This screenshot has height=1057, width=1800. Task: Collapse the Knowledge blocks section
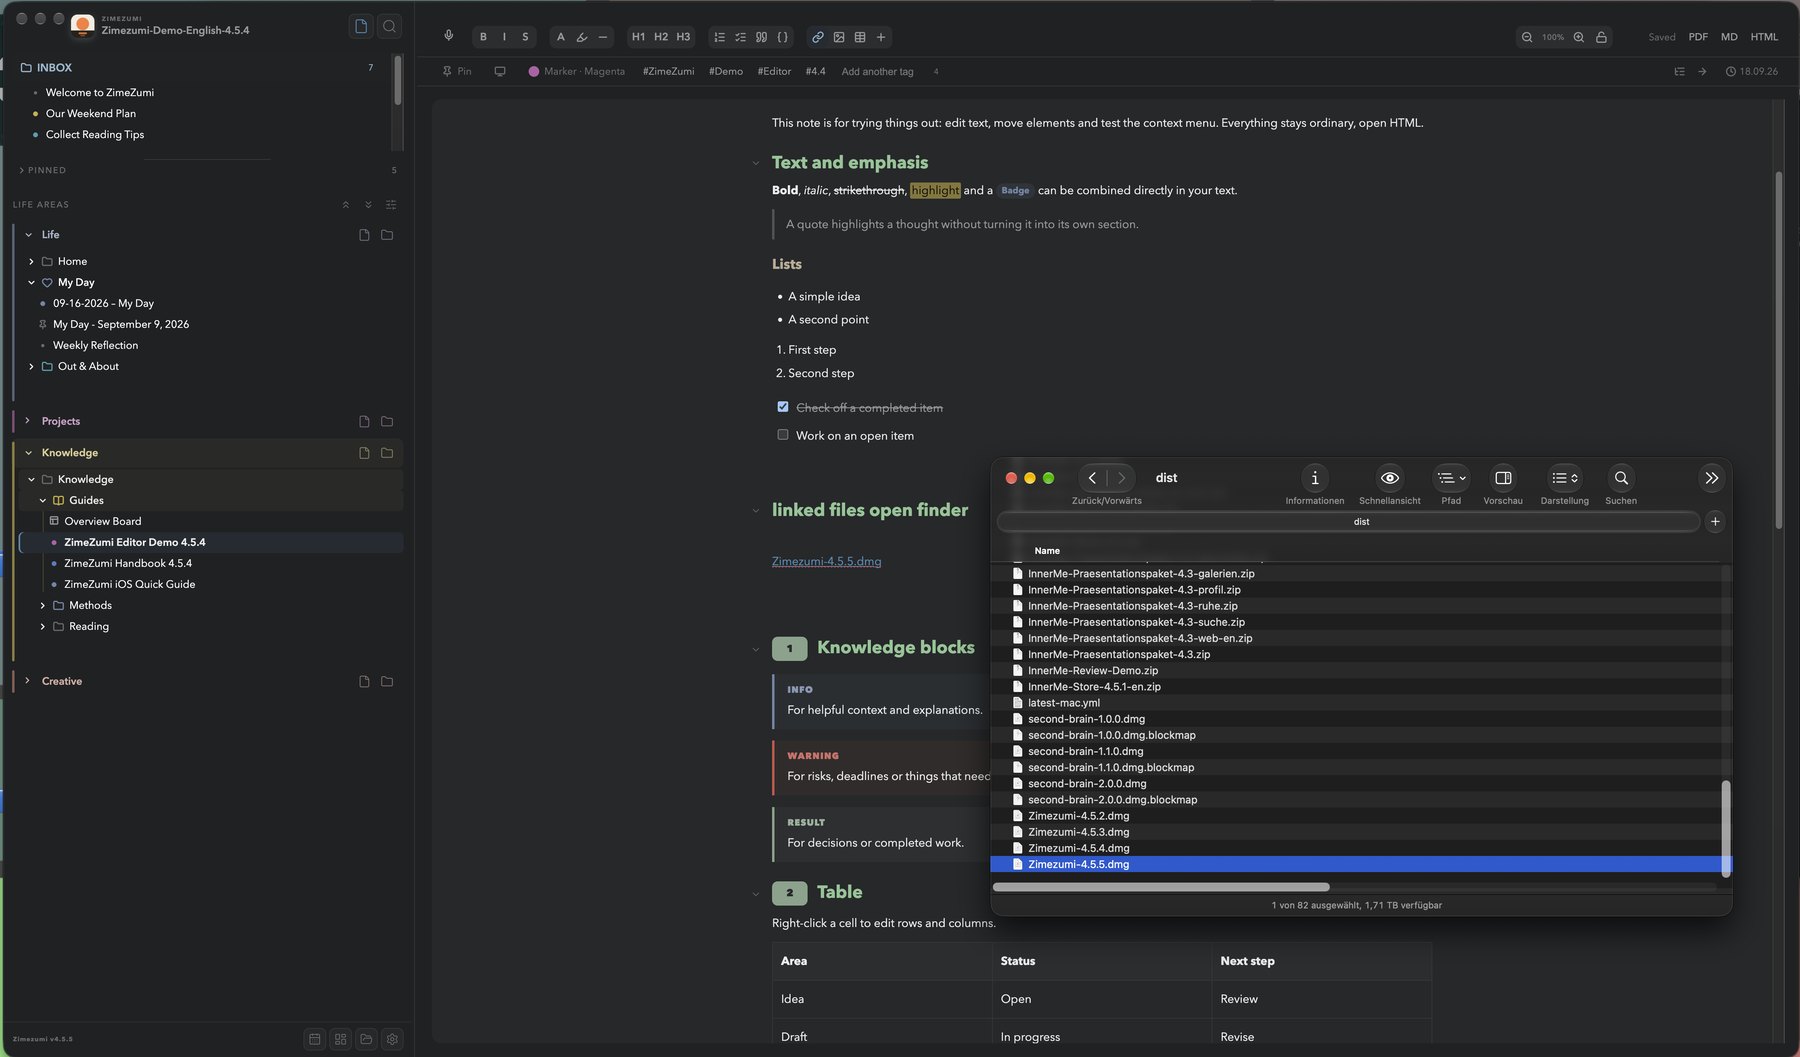tap(755, 649)
